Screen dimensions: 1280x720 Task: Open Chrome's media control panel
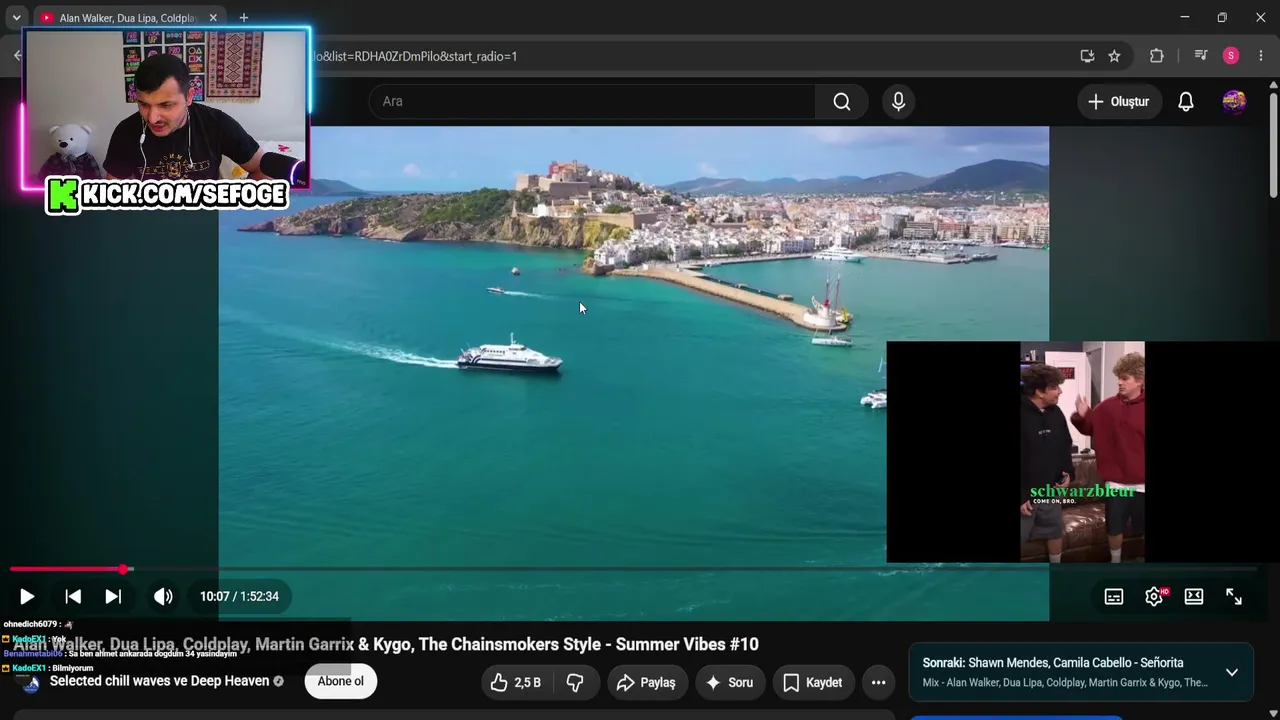tap(1201, 56)
